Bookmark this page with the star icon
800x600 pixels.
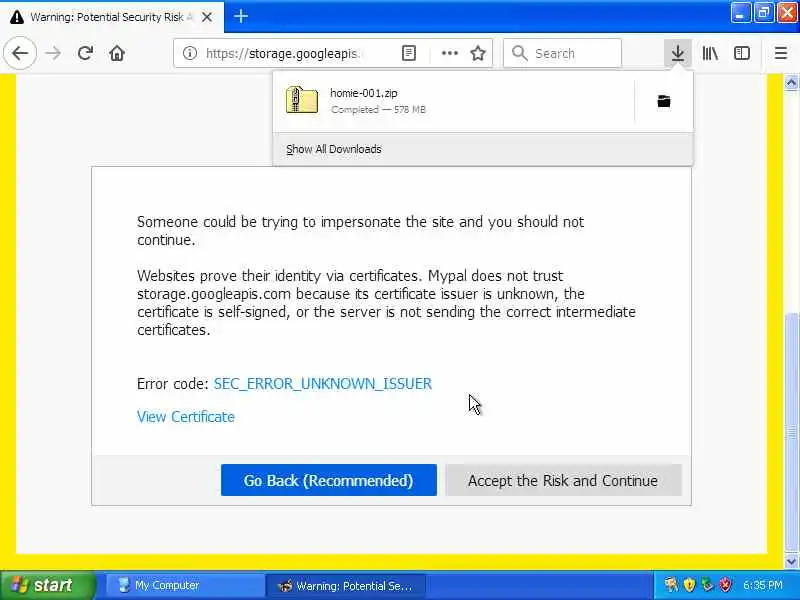pos(478,53)
